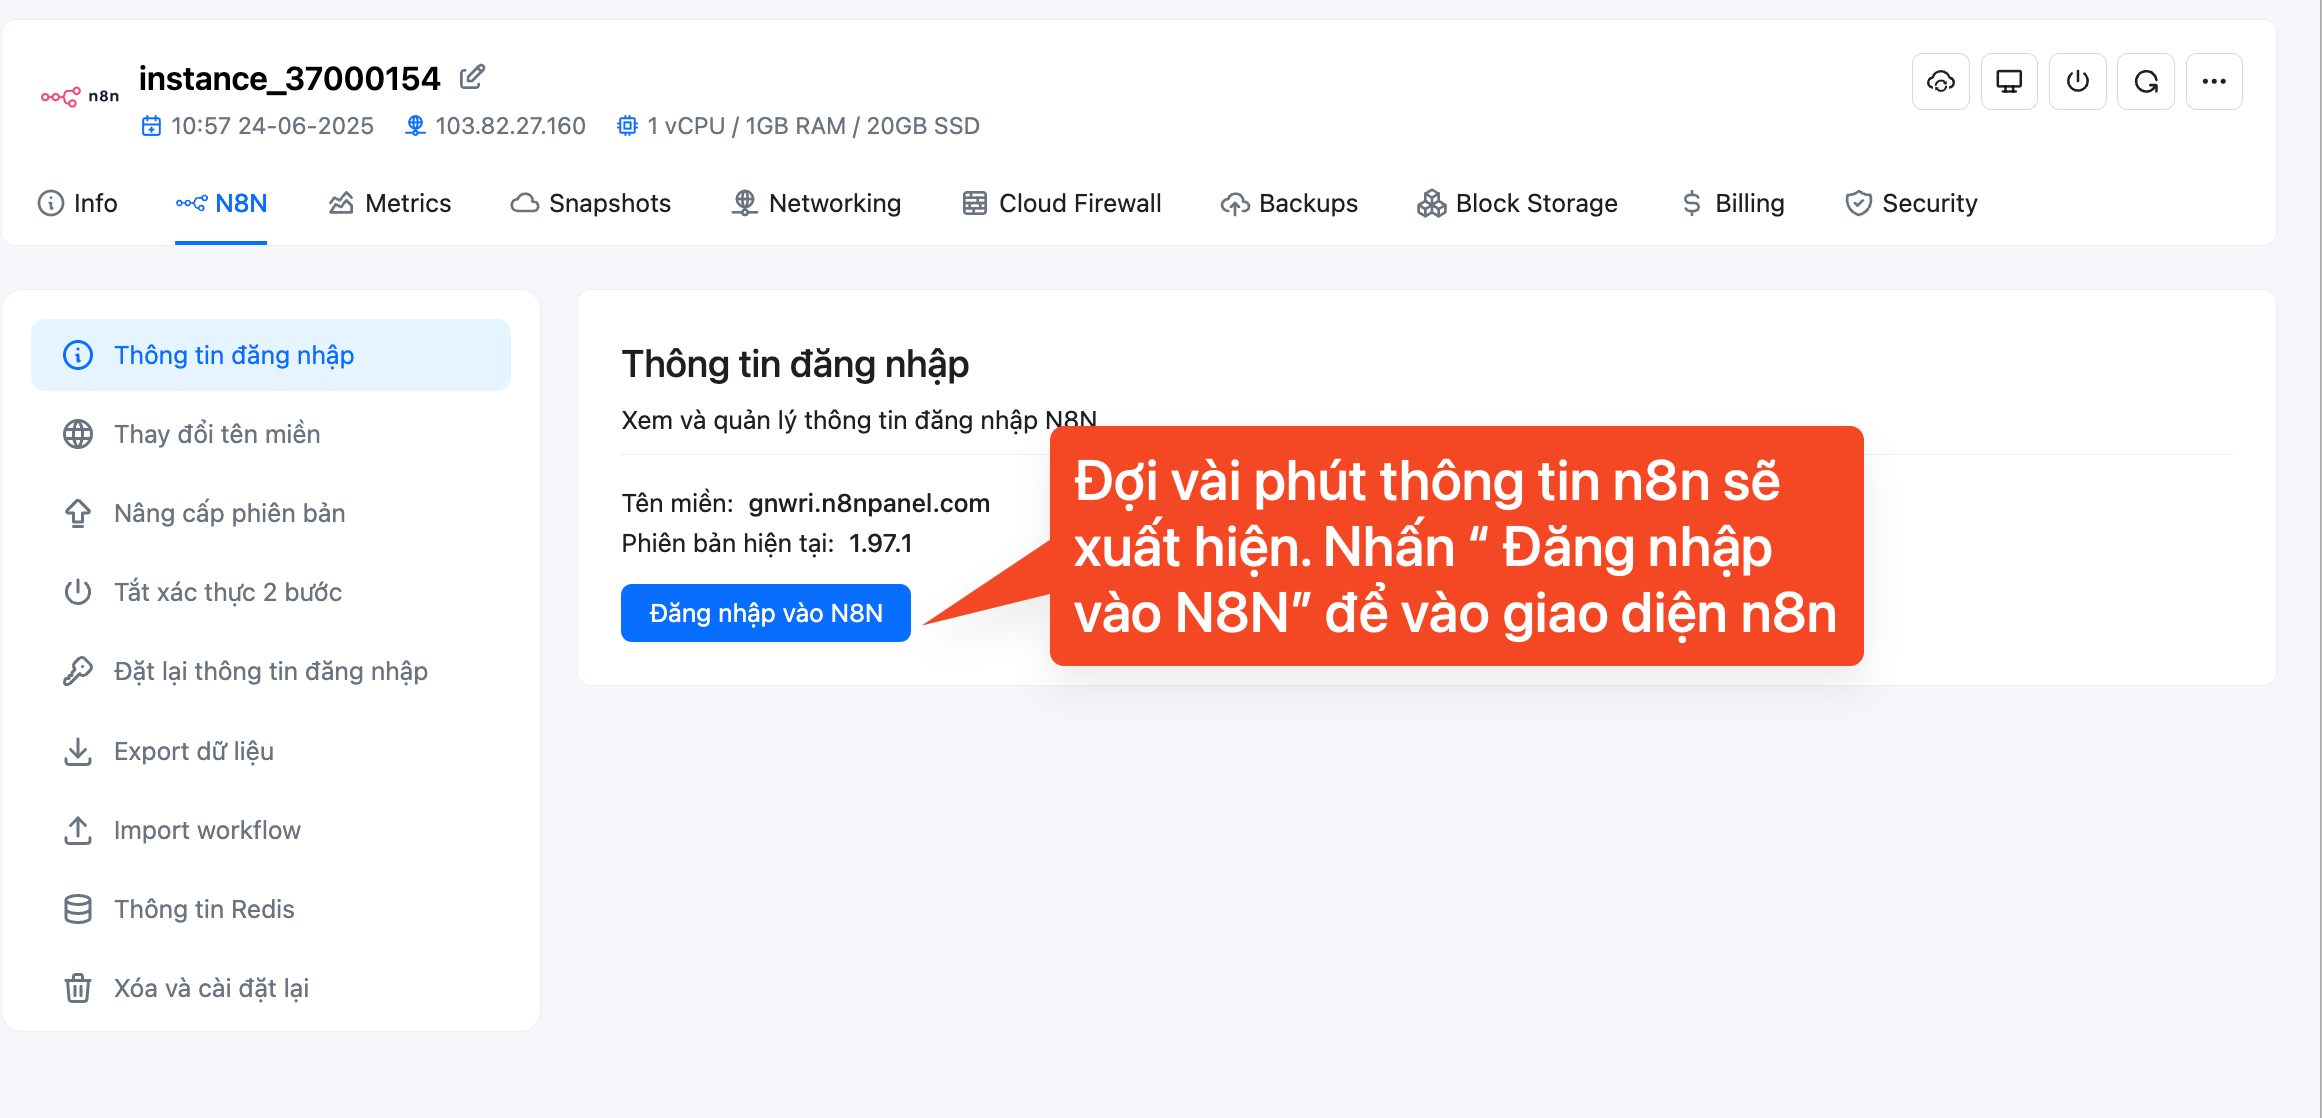Open Nâng cấp phiên bản sidebar item
This screenshot has width=2322, height=1118.
271,513
